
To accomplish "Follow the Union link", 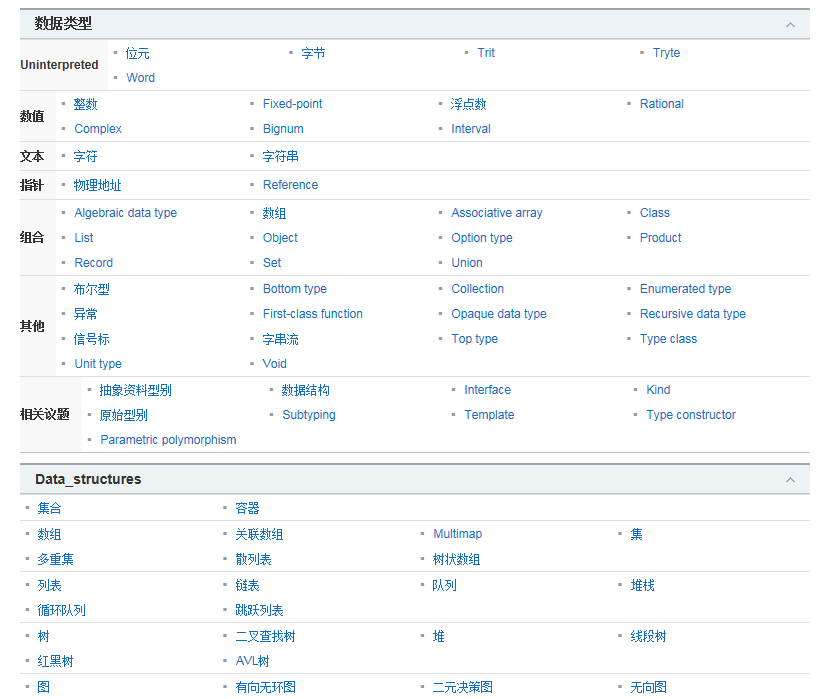I will coord(467,263).
